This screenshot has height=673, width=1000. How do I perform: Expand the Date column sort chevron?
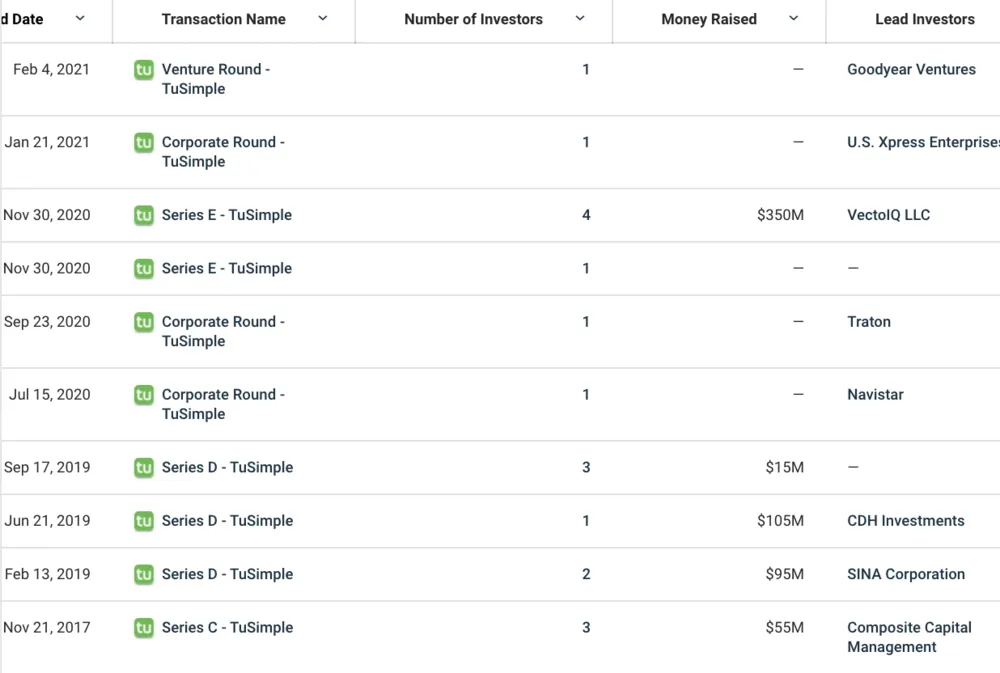80,19
